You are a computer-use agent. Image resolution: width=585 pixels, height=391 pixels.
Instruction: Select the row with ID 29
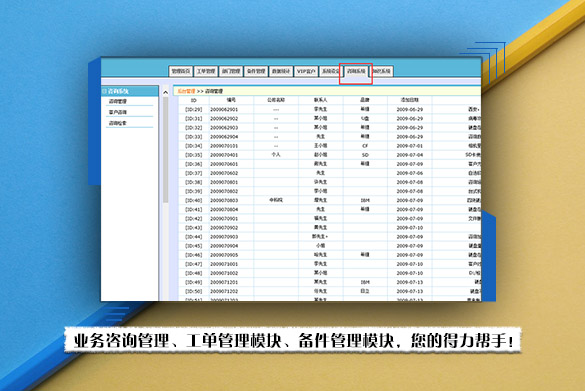point(330,109)
